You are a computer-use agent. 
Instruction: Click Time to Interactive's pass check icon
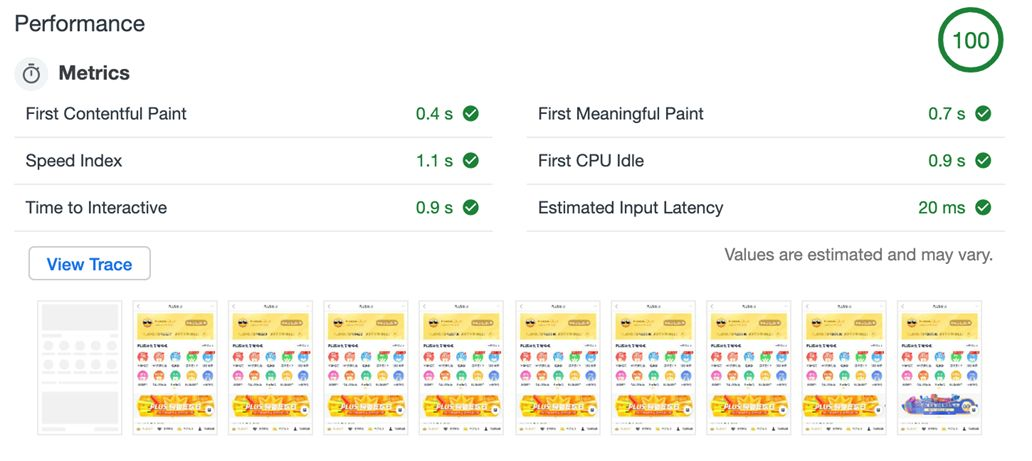[470, 208]
